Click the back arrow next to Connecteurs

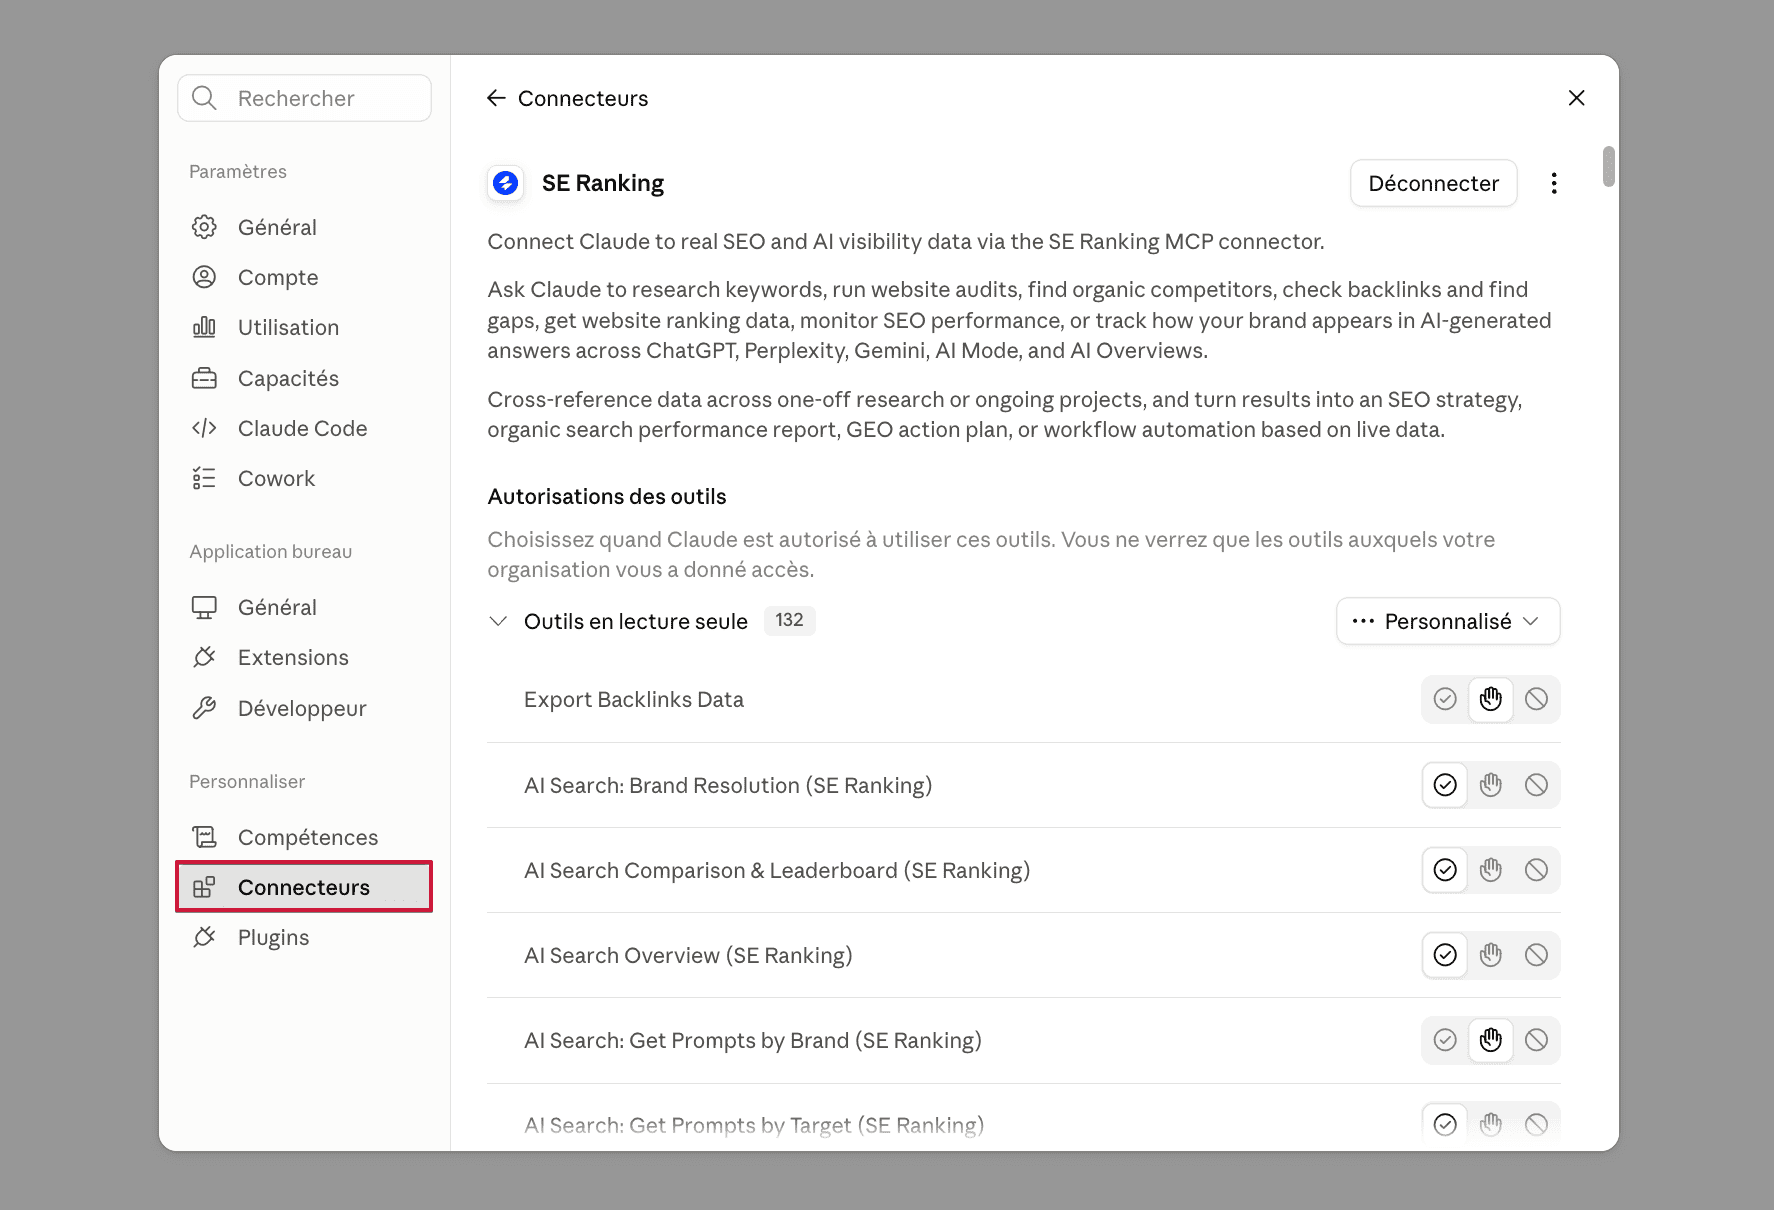point(496,98)
